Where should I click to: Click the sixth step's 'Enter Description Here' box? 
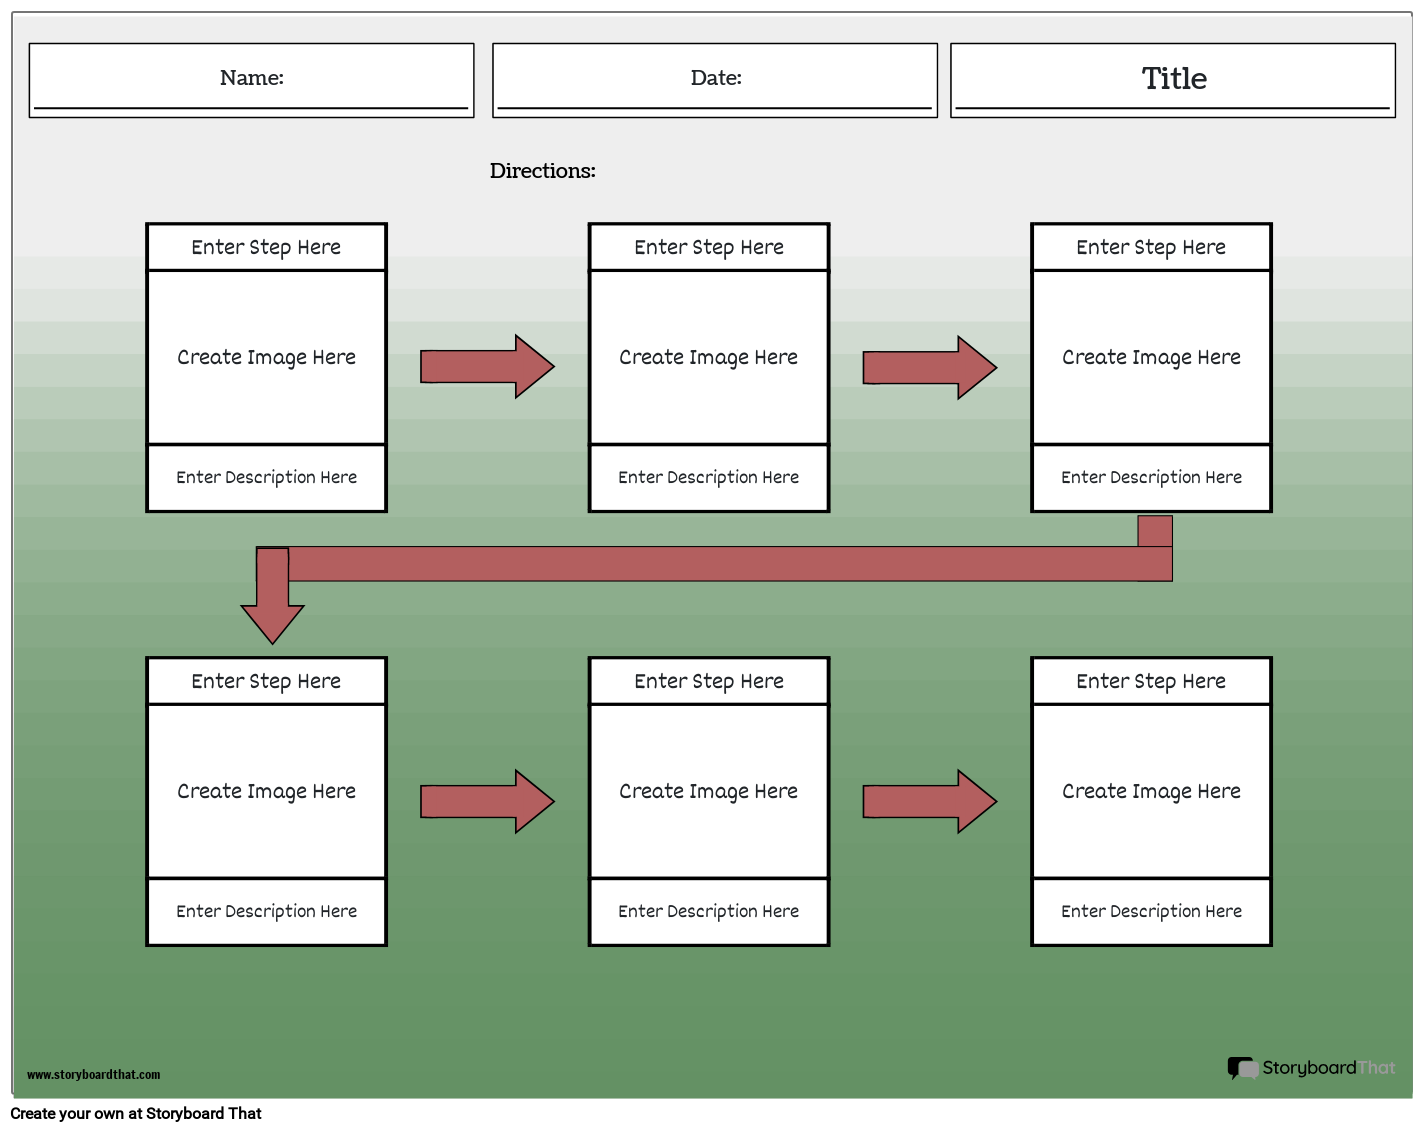[1151, 912]
